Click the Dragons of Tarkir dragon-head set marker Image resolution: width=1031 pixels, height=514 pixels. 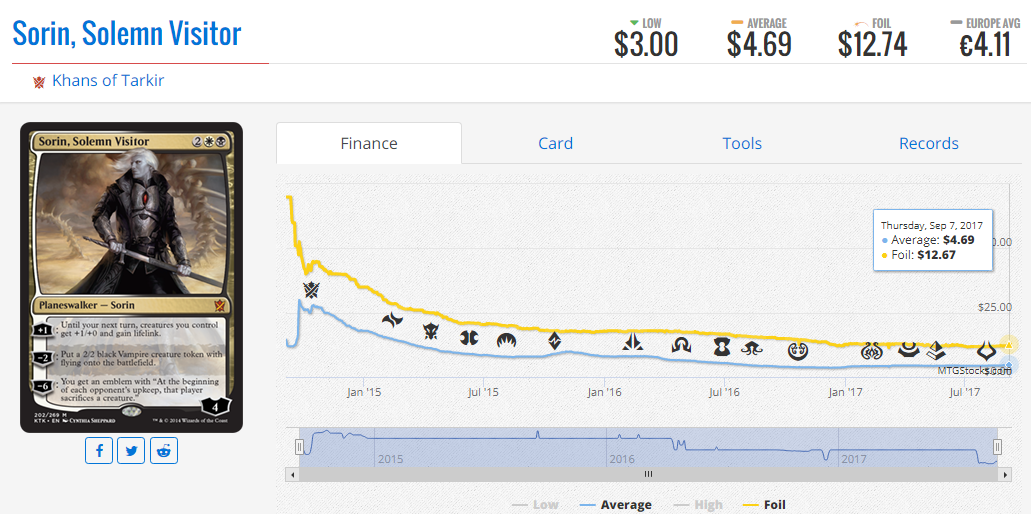pos(431,331)
